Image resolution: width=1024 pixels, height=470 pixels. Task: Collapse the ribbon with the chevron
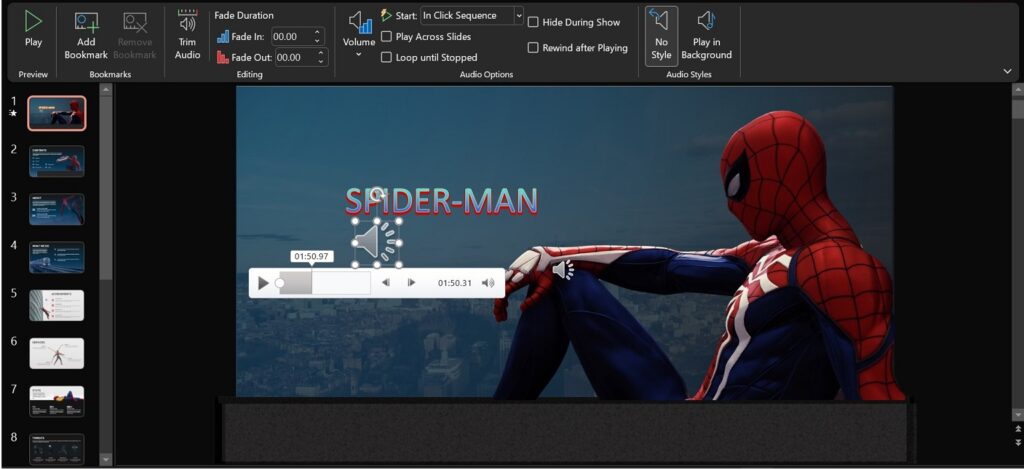(x=1008, y=71)
